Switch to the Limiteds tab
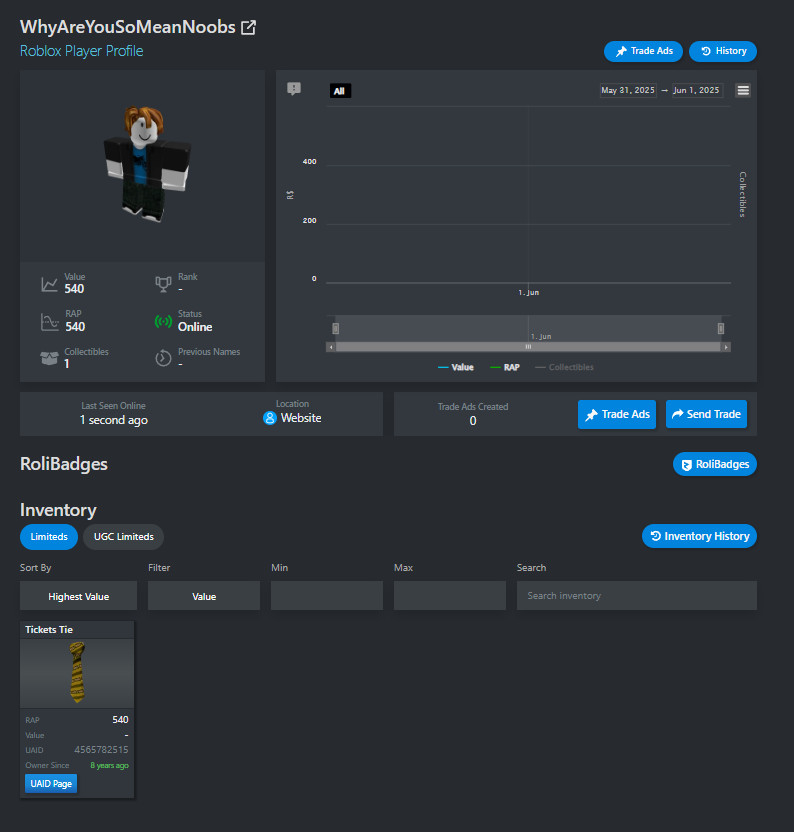Viewport: 794px width, 832px height. [x=49, y=536]
